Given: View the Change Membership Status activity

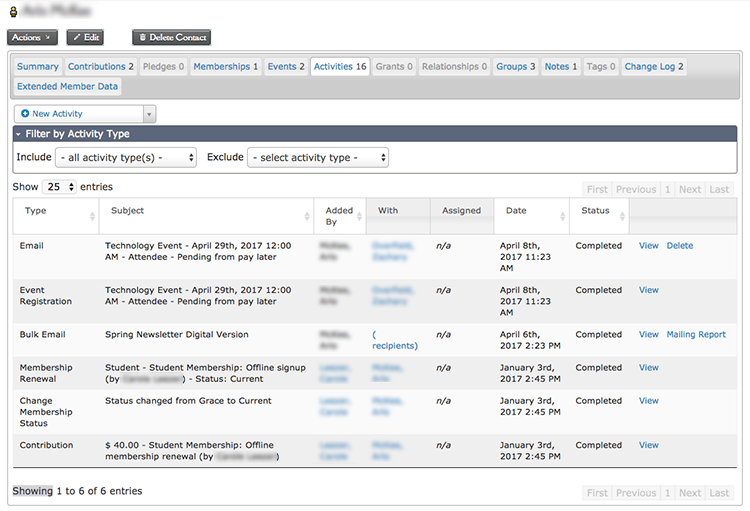Looking at the screenshot, I should pyautogui.click(x=649, y=400).
